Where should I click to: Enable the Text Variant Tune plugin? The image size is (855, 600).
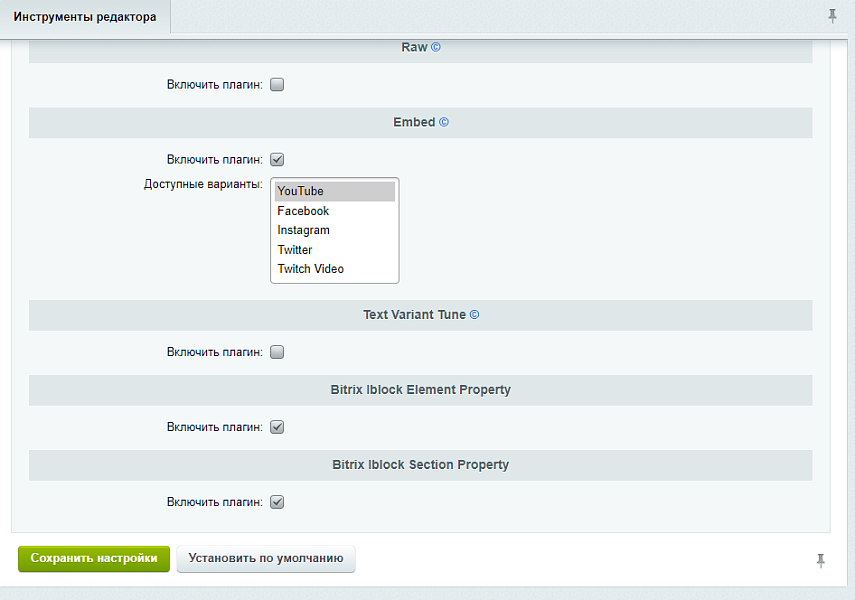tap(278, 352)
